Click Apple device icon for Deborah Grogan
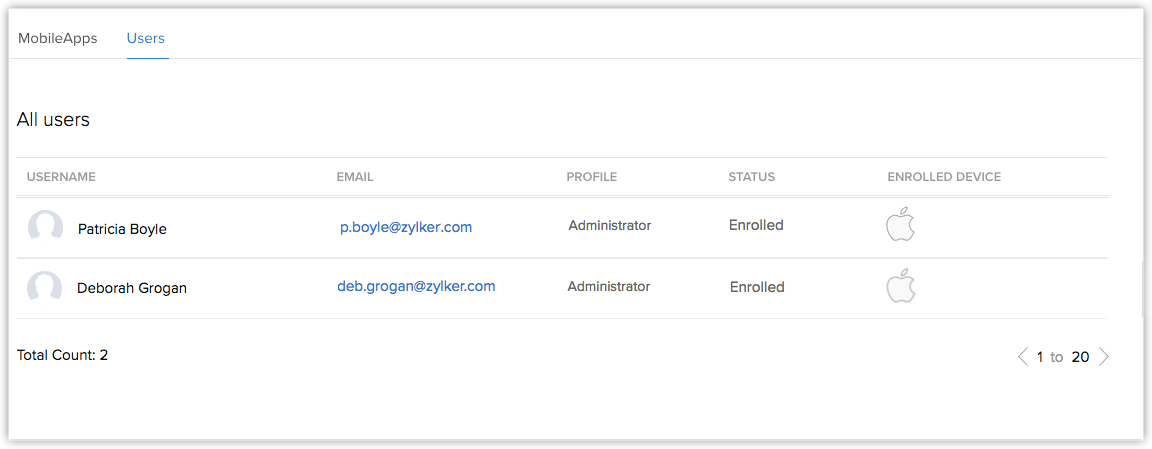The image size is (1152, 449). [x=900, y=285]
